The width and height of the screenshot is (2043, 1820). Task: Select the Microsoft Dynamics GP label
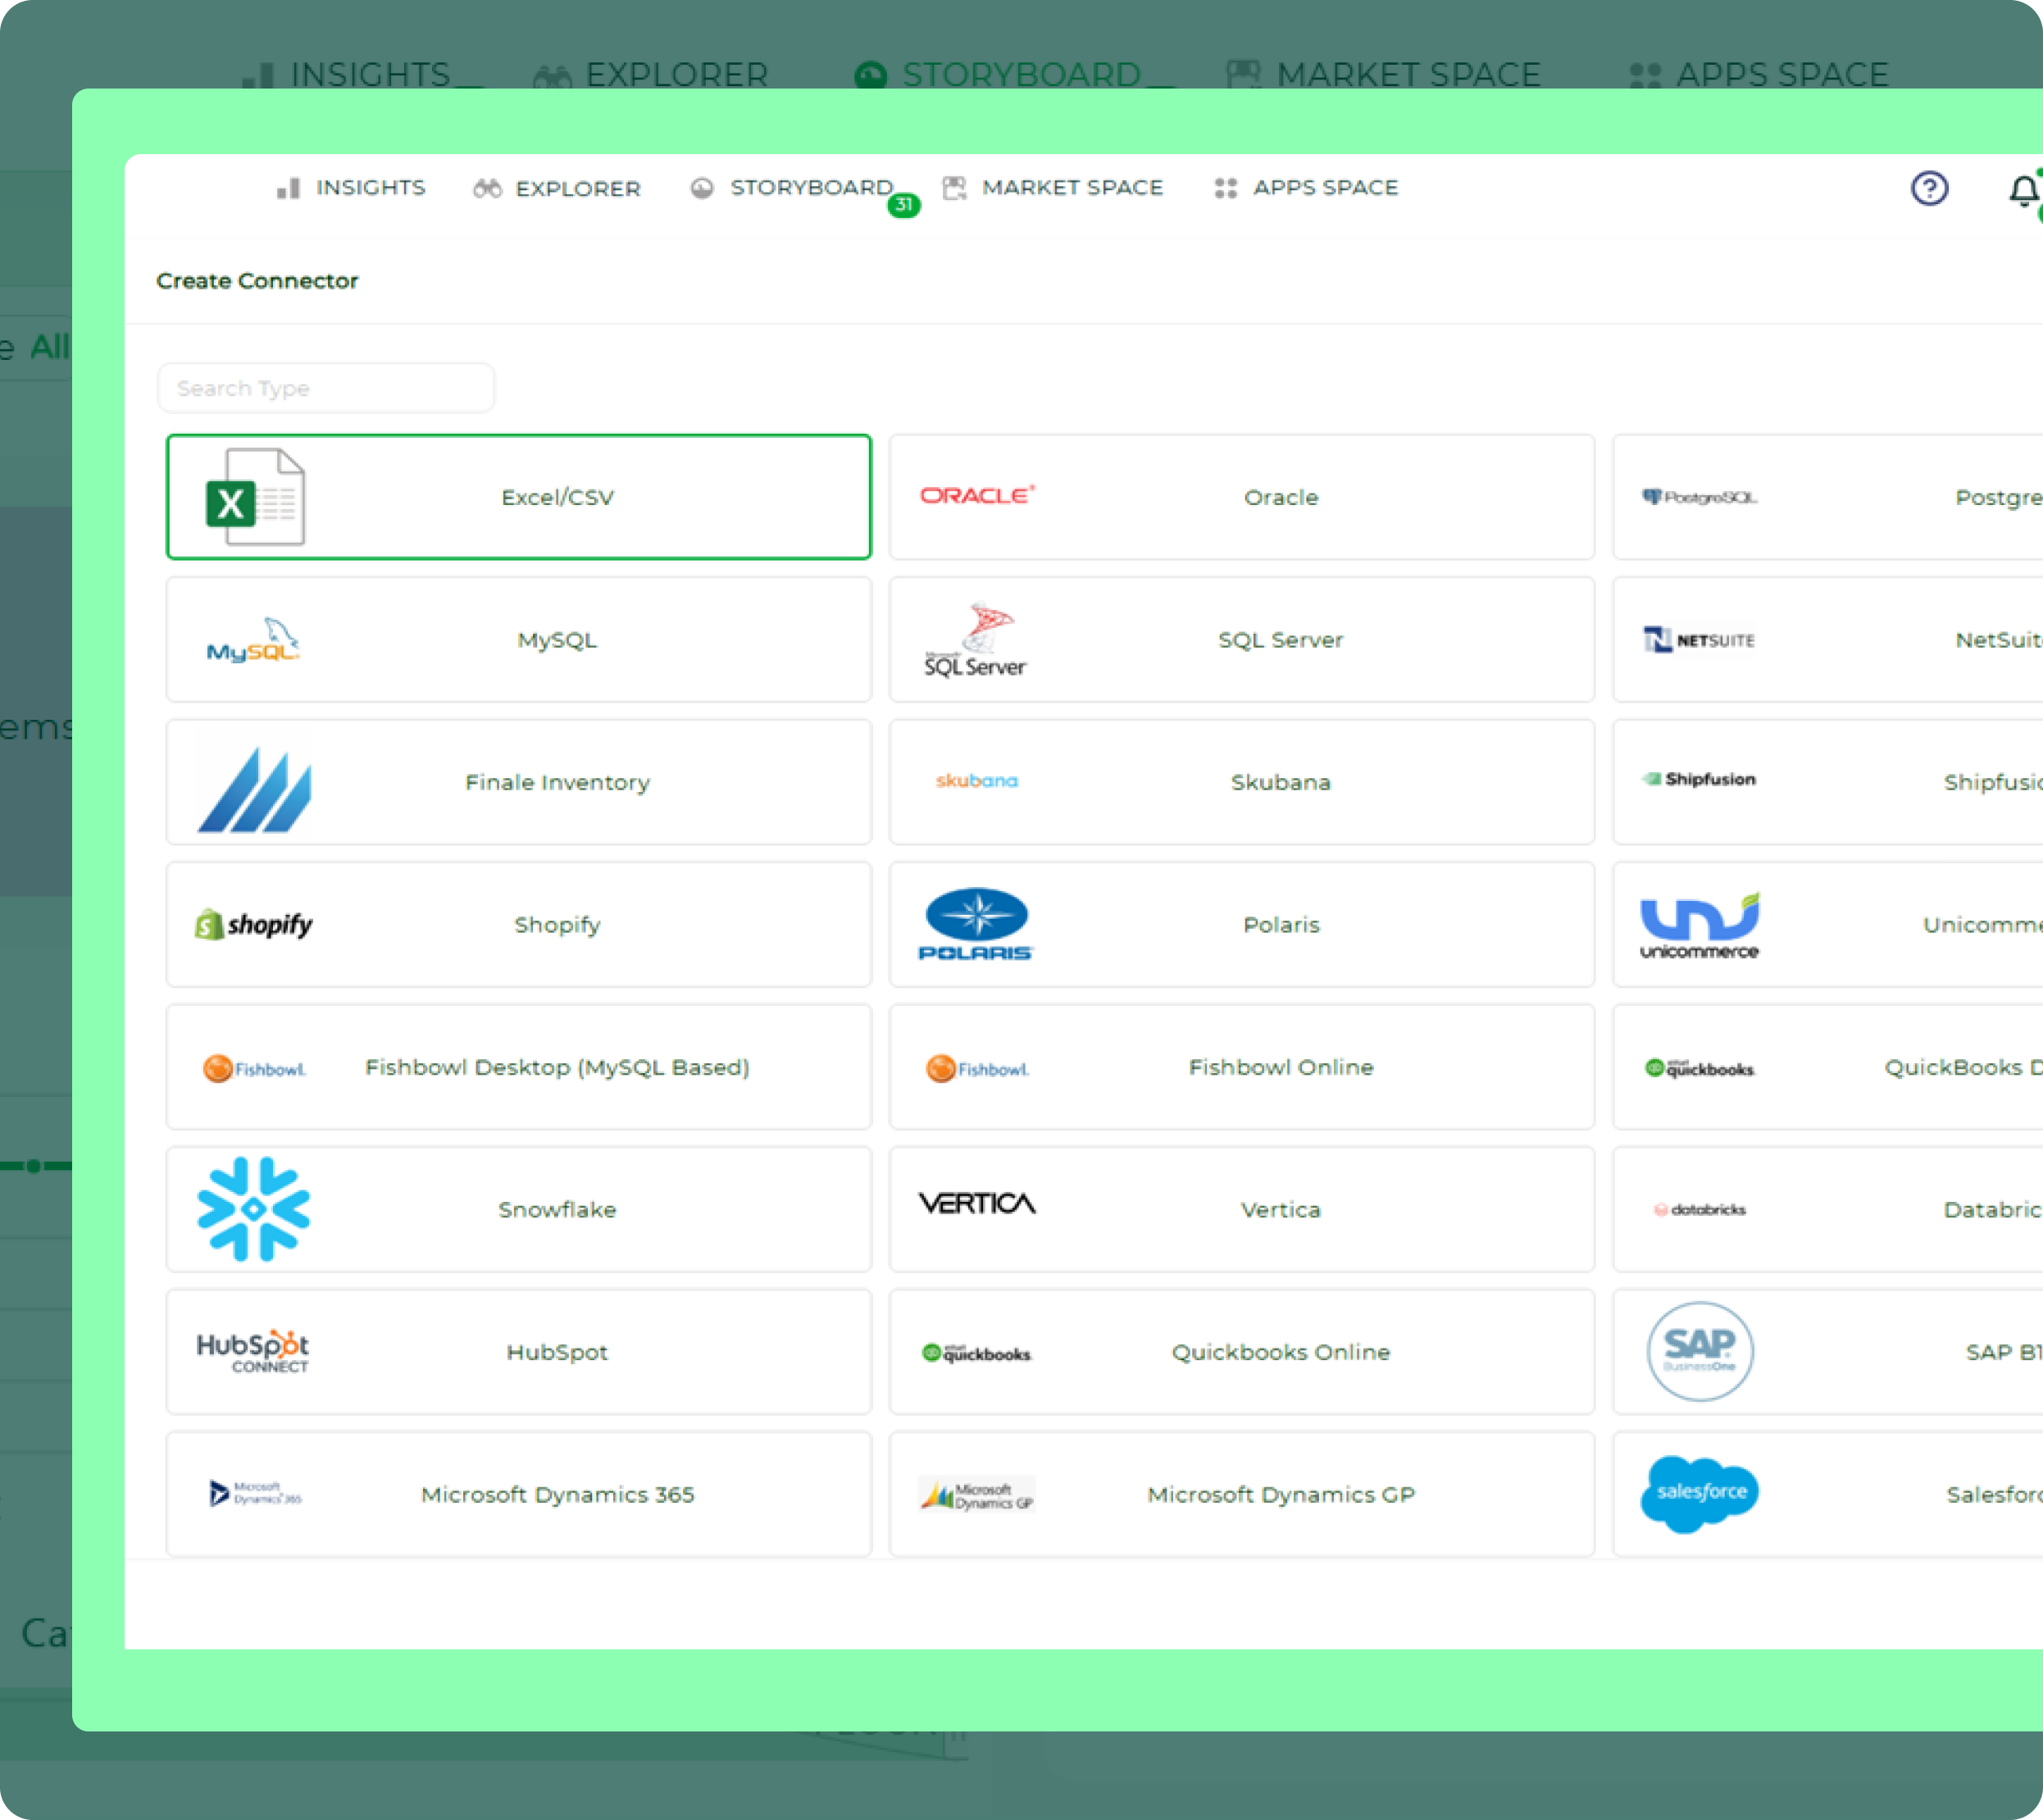click(x=1281, y=1494)
